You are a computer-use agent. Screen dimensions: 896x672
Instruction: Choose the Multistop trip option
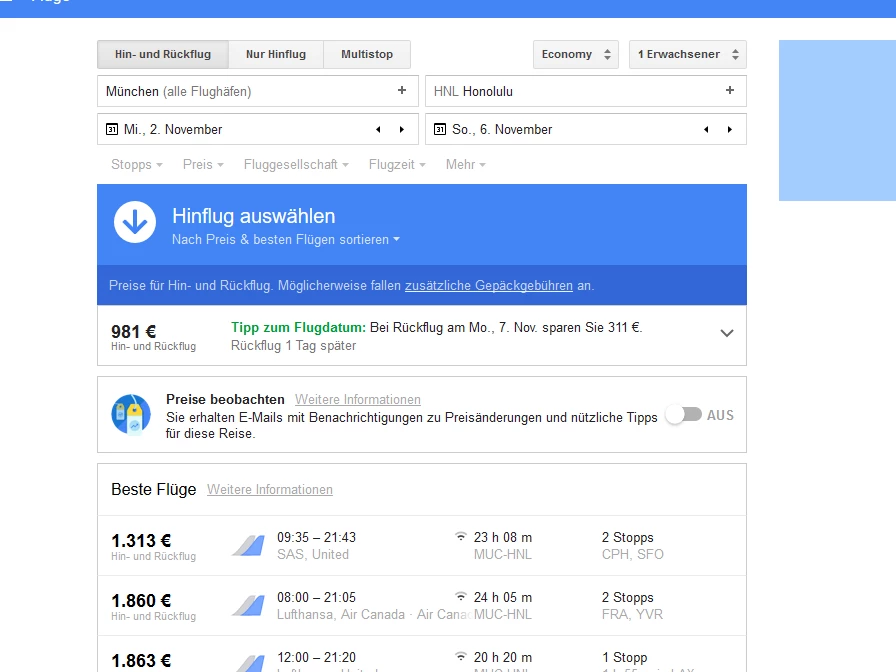pos(367,54)
